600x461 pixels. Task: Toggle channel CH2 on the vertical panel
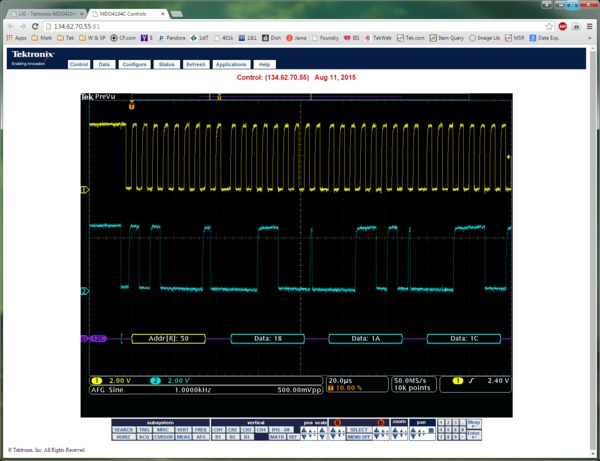click(233, 429)
